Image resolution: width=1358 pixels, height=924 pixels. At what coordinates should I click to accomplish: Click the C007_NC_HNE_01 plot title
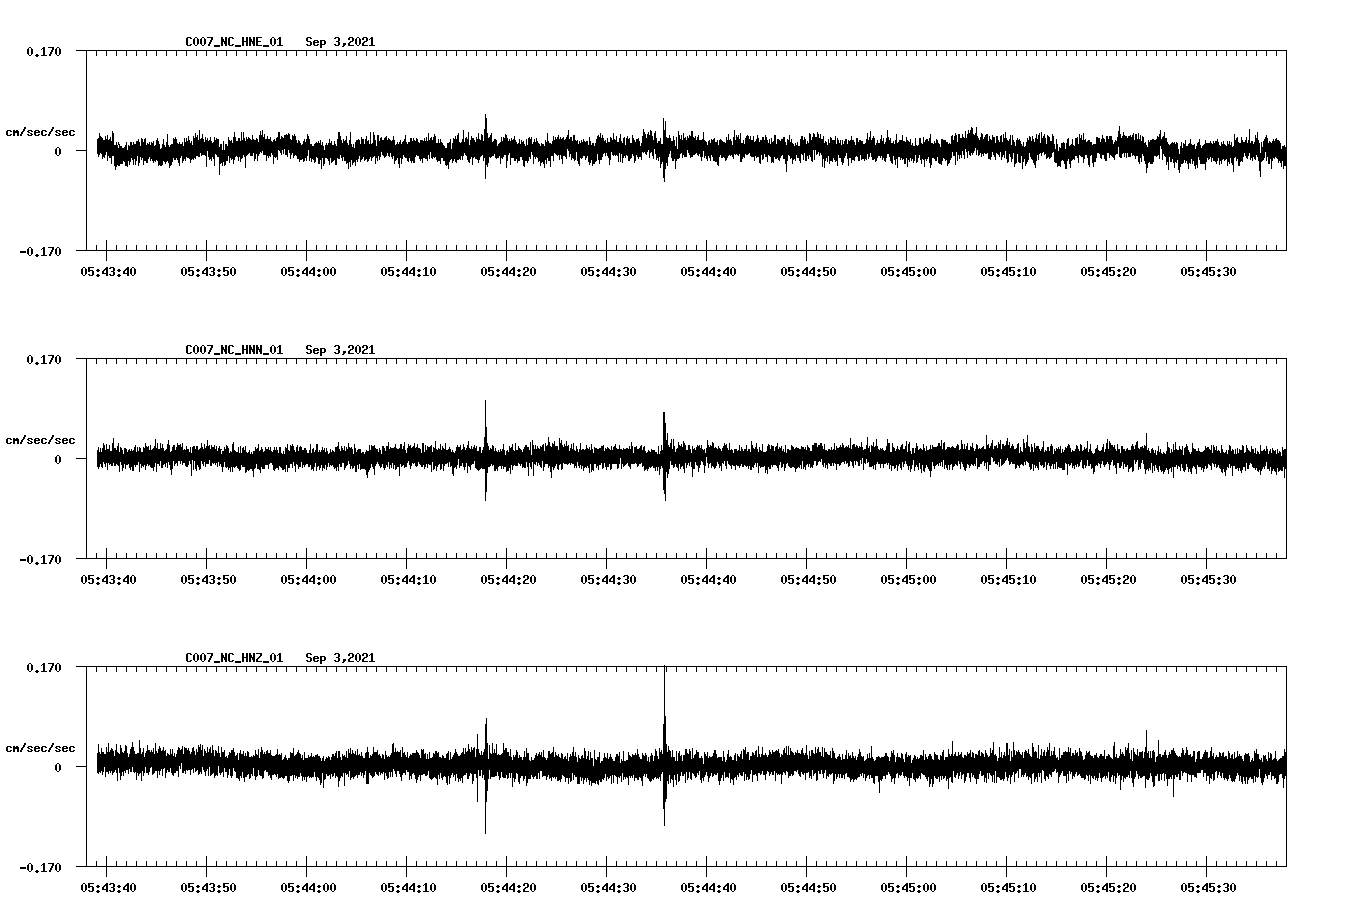[x=234, y=42]
